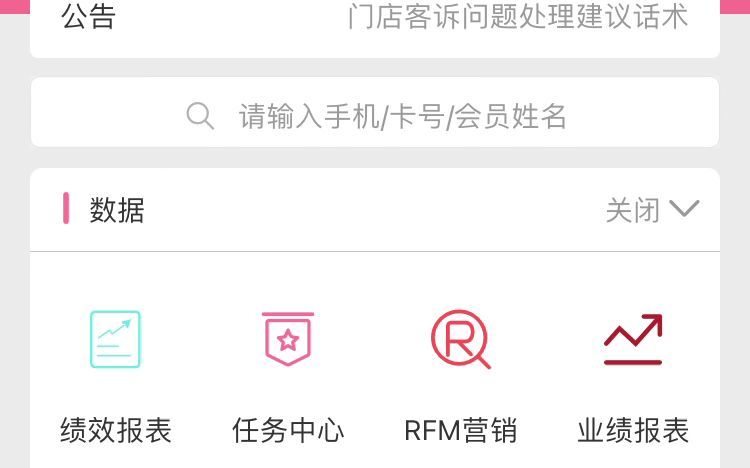Choose the 业绩报表 label
This screenshot has width=750, height=468.
(x=633, y=430)
